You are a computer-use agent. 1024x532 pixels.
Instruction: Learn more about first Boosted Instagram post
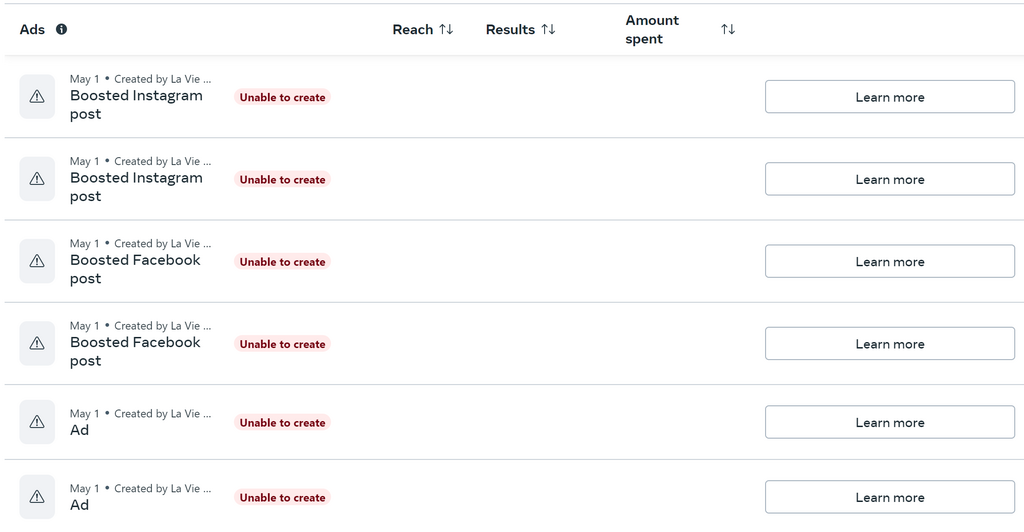(x=889, y=97)
